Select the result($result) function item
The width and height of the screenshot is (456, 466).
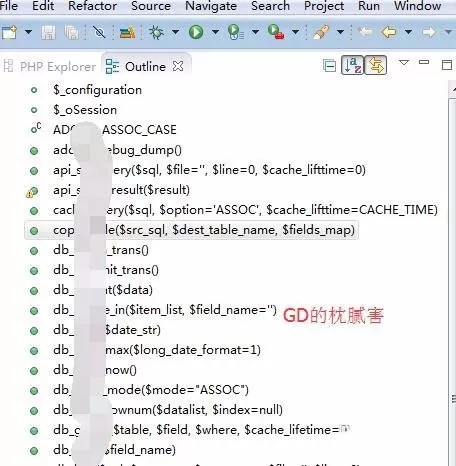click(x=121, y=190)
